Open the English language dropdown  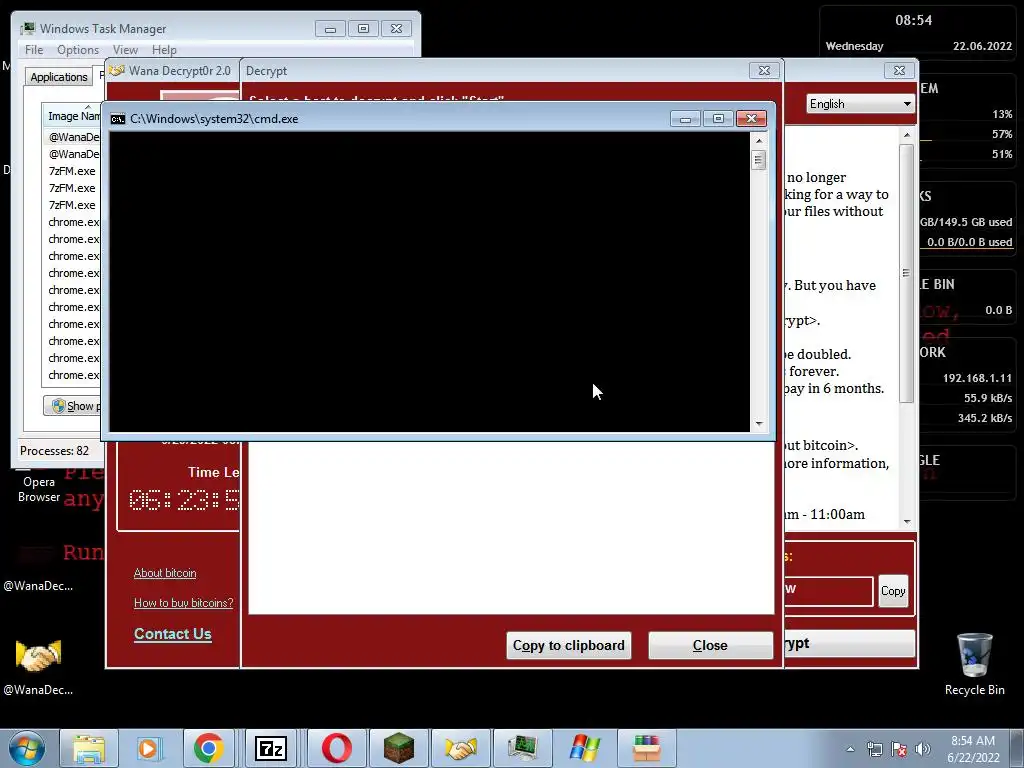pyautogui.click(x=860, y=104)
